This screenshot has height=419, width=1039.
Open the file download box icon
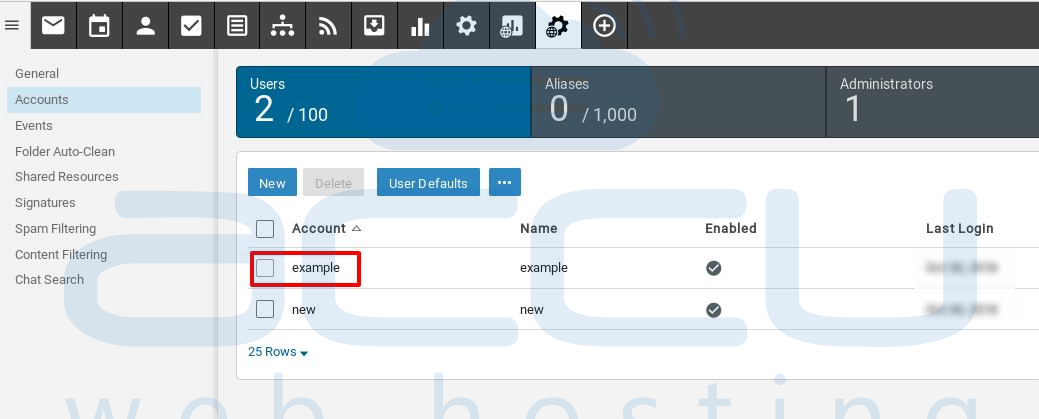[374, 25]
